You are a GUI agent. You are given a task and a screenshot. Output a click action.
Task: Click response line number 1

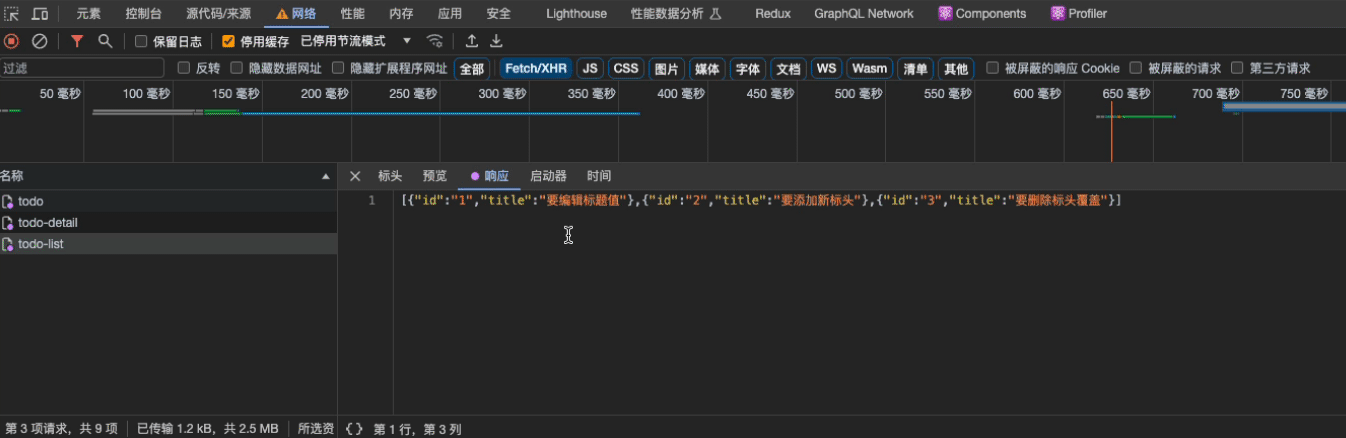click(x=372, y=201)
